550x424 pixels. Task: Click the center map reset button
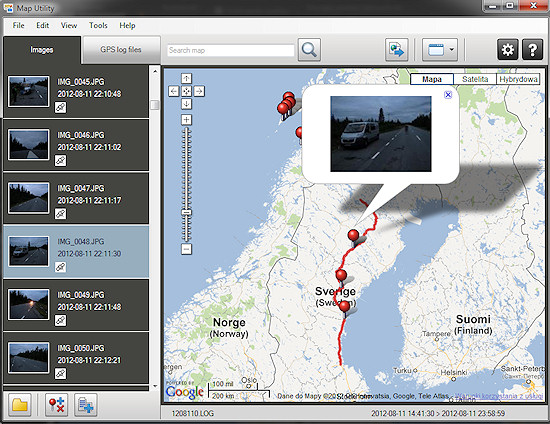tap(186, 91)
